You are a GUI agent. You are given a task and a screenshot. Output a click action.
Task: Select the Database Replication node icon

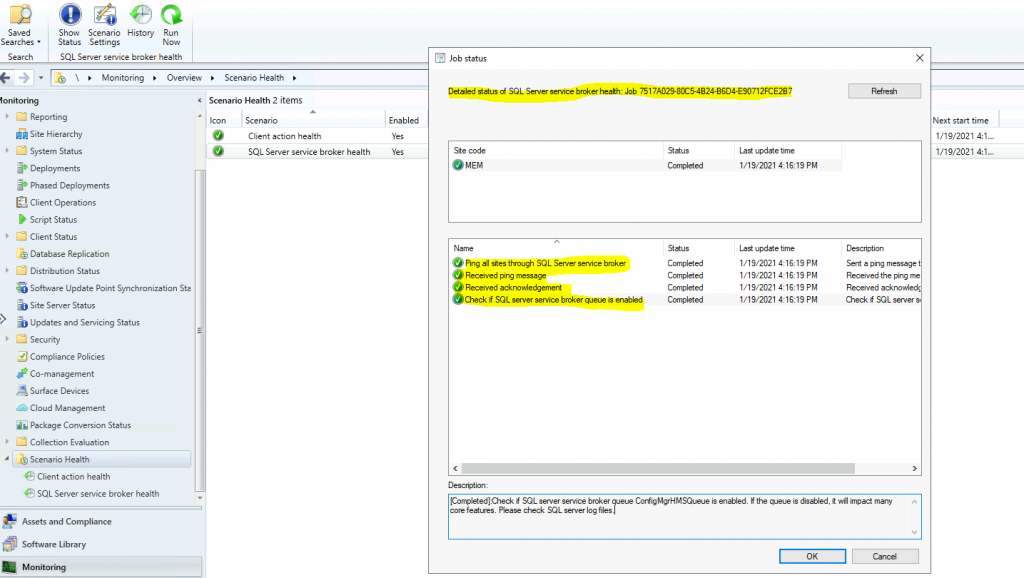(x=22, y=253)
